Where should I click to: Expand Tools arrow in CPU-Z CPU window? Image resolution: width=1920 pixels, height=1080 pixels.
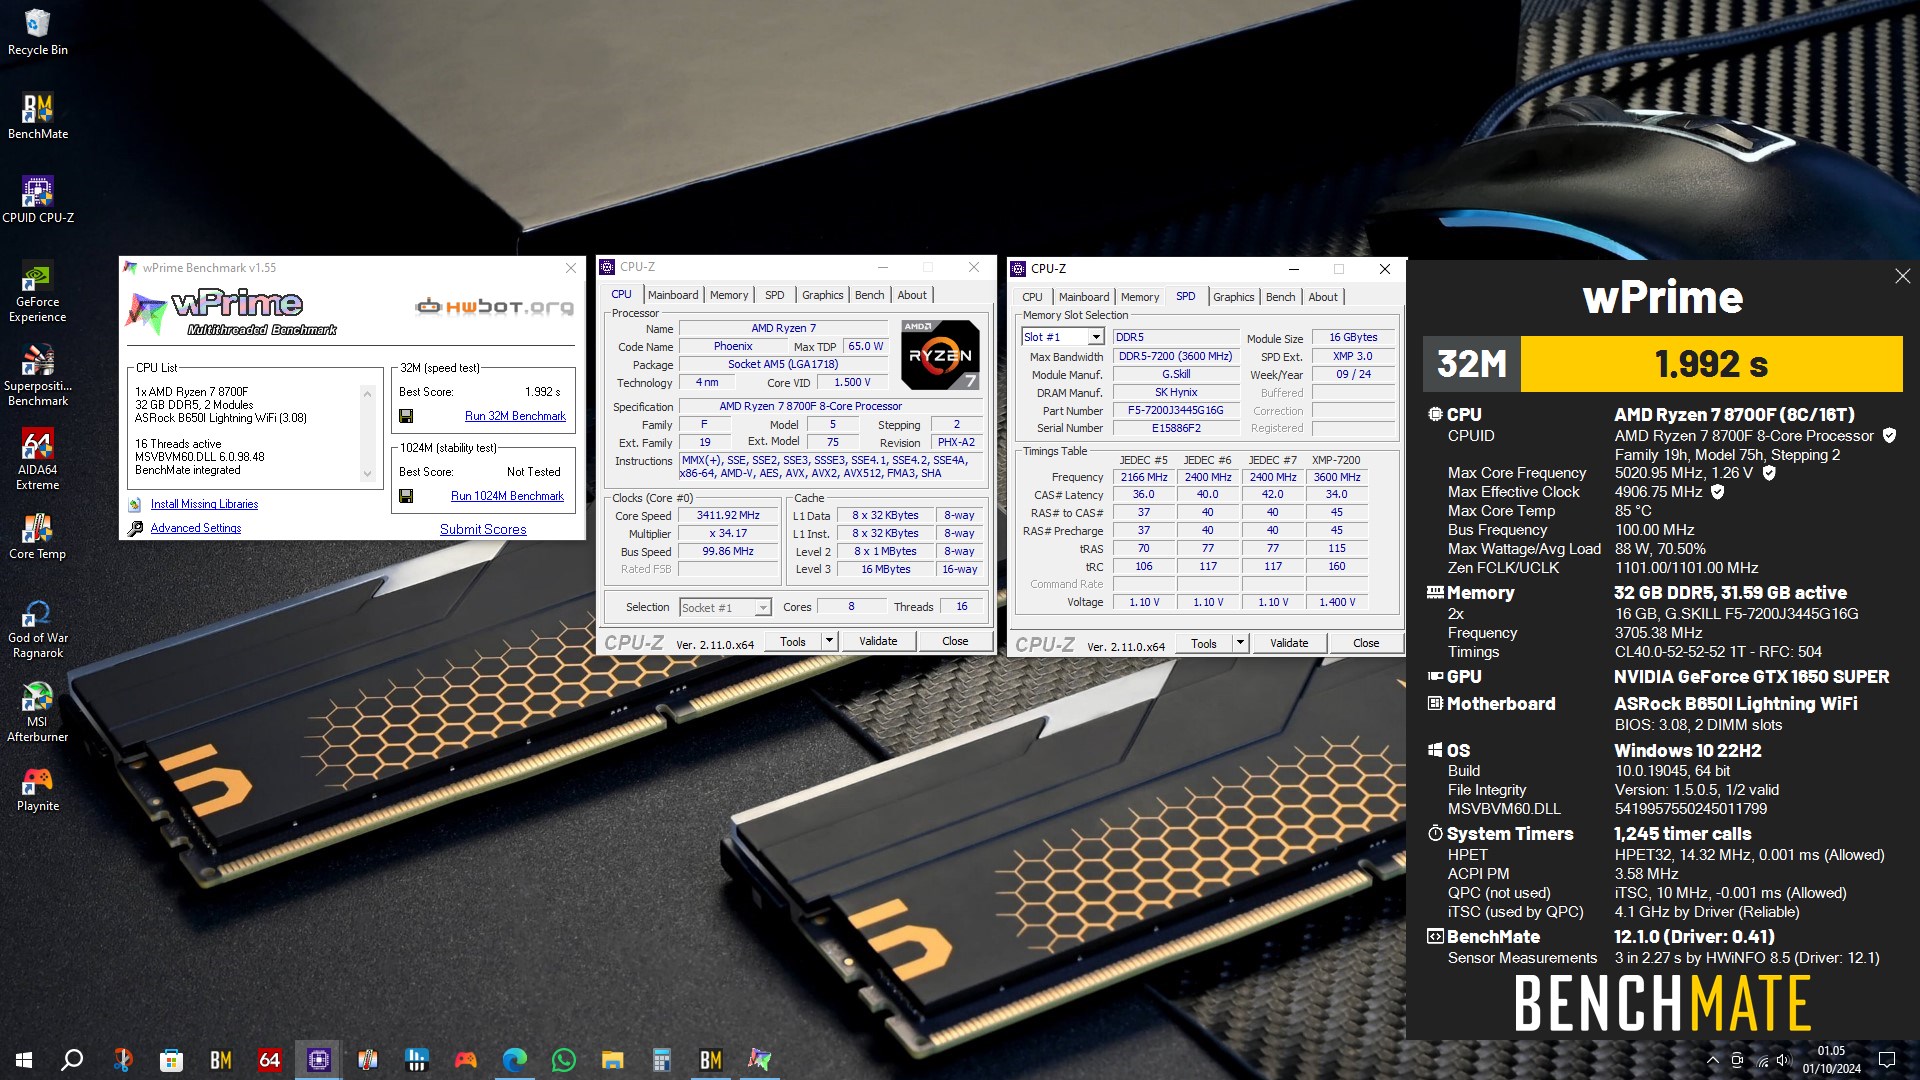pyautogui.click(x=829, y=641)
